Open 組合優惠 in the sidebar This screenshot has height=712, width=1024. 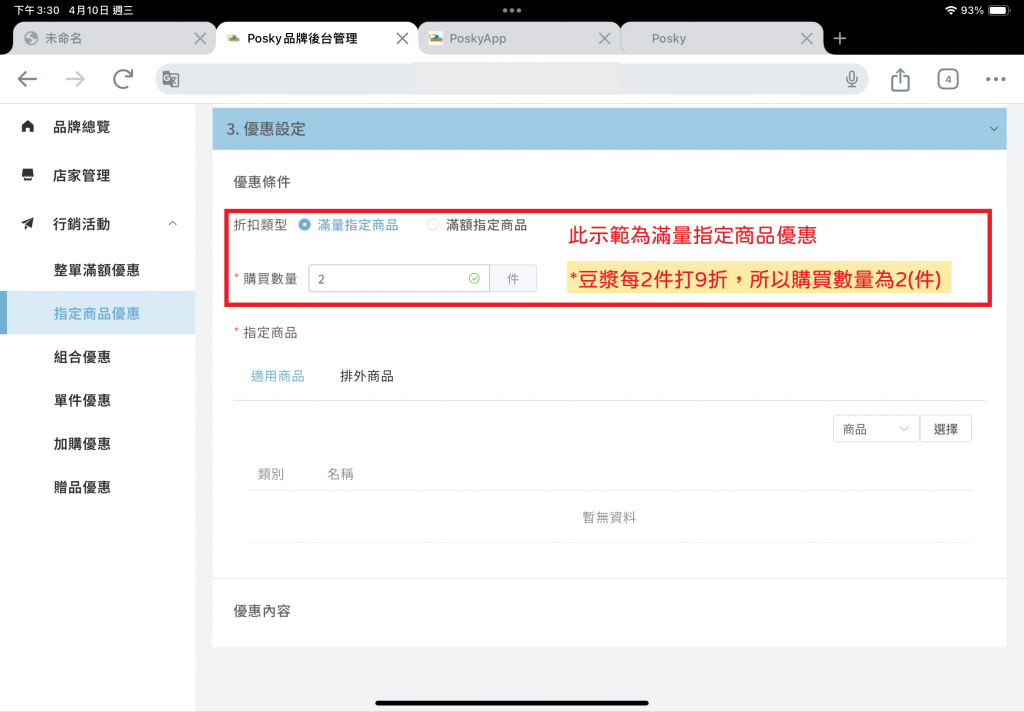(82, 357)
